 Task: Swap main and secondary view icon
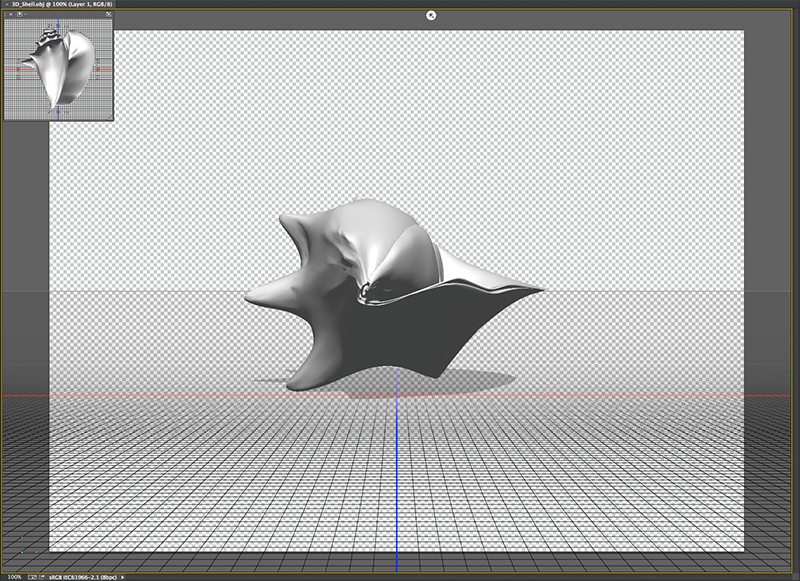[108, 14]
